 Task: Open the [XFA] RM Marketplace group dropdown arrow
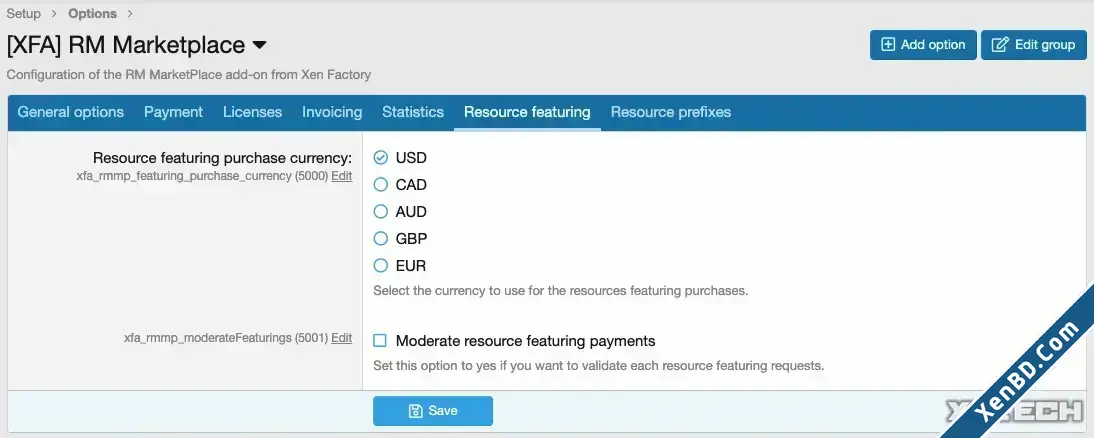pyautogui.click(x=259, y=45)
